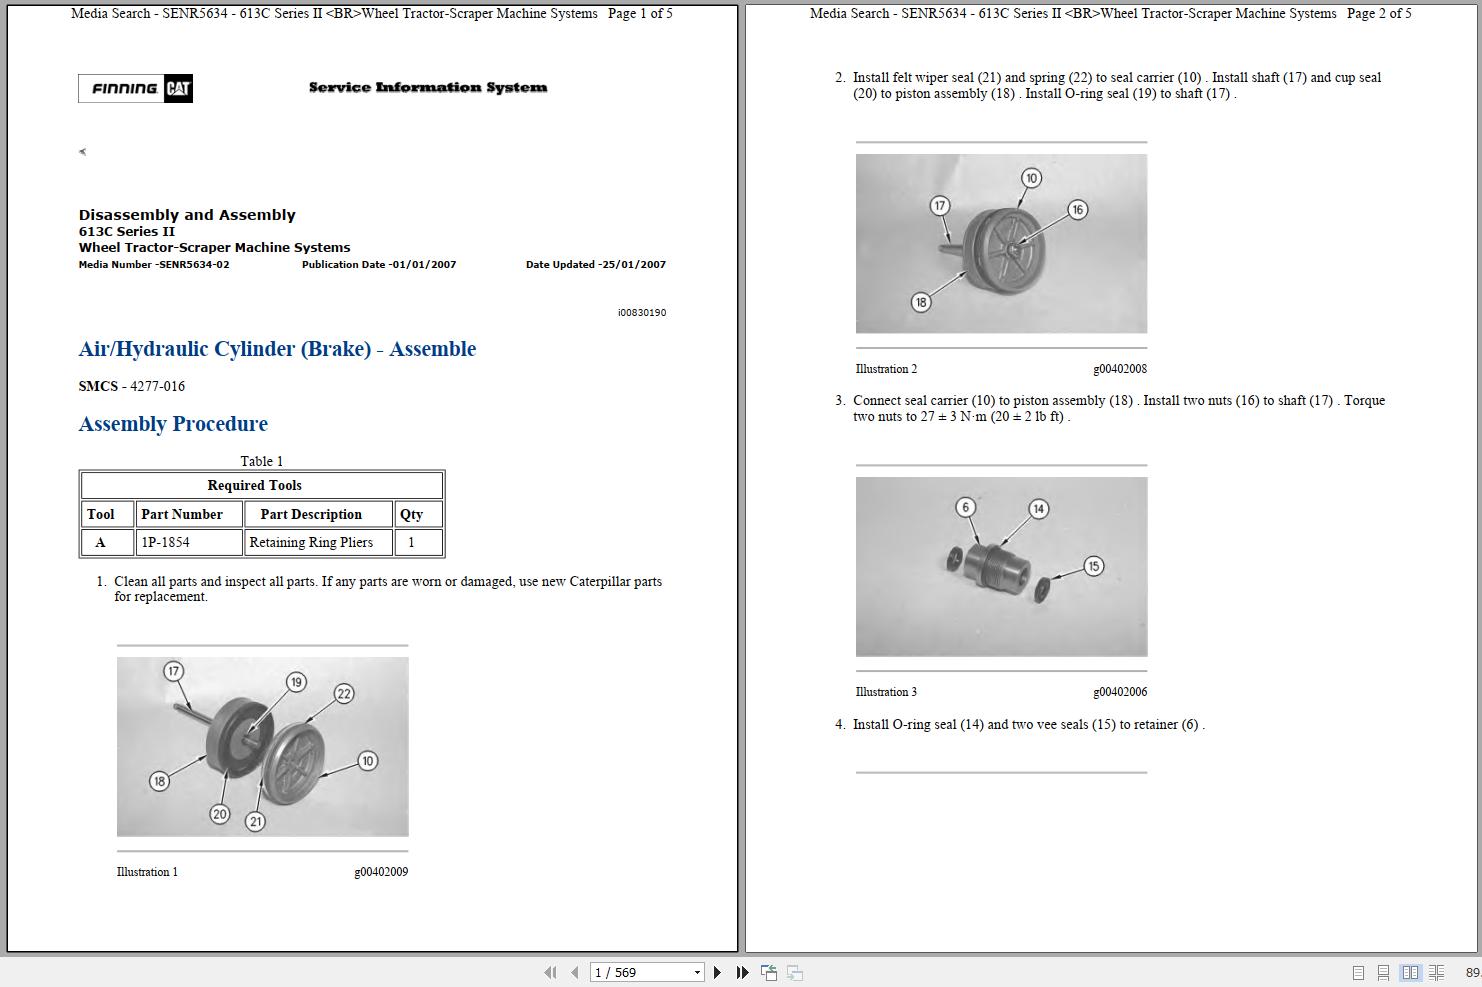
Task: Go to the first page
Action: 551,971
